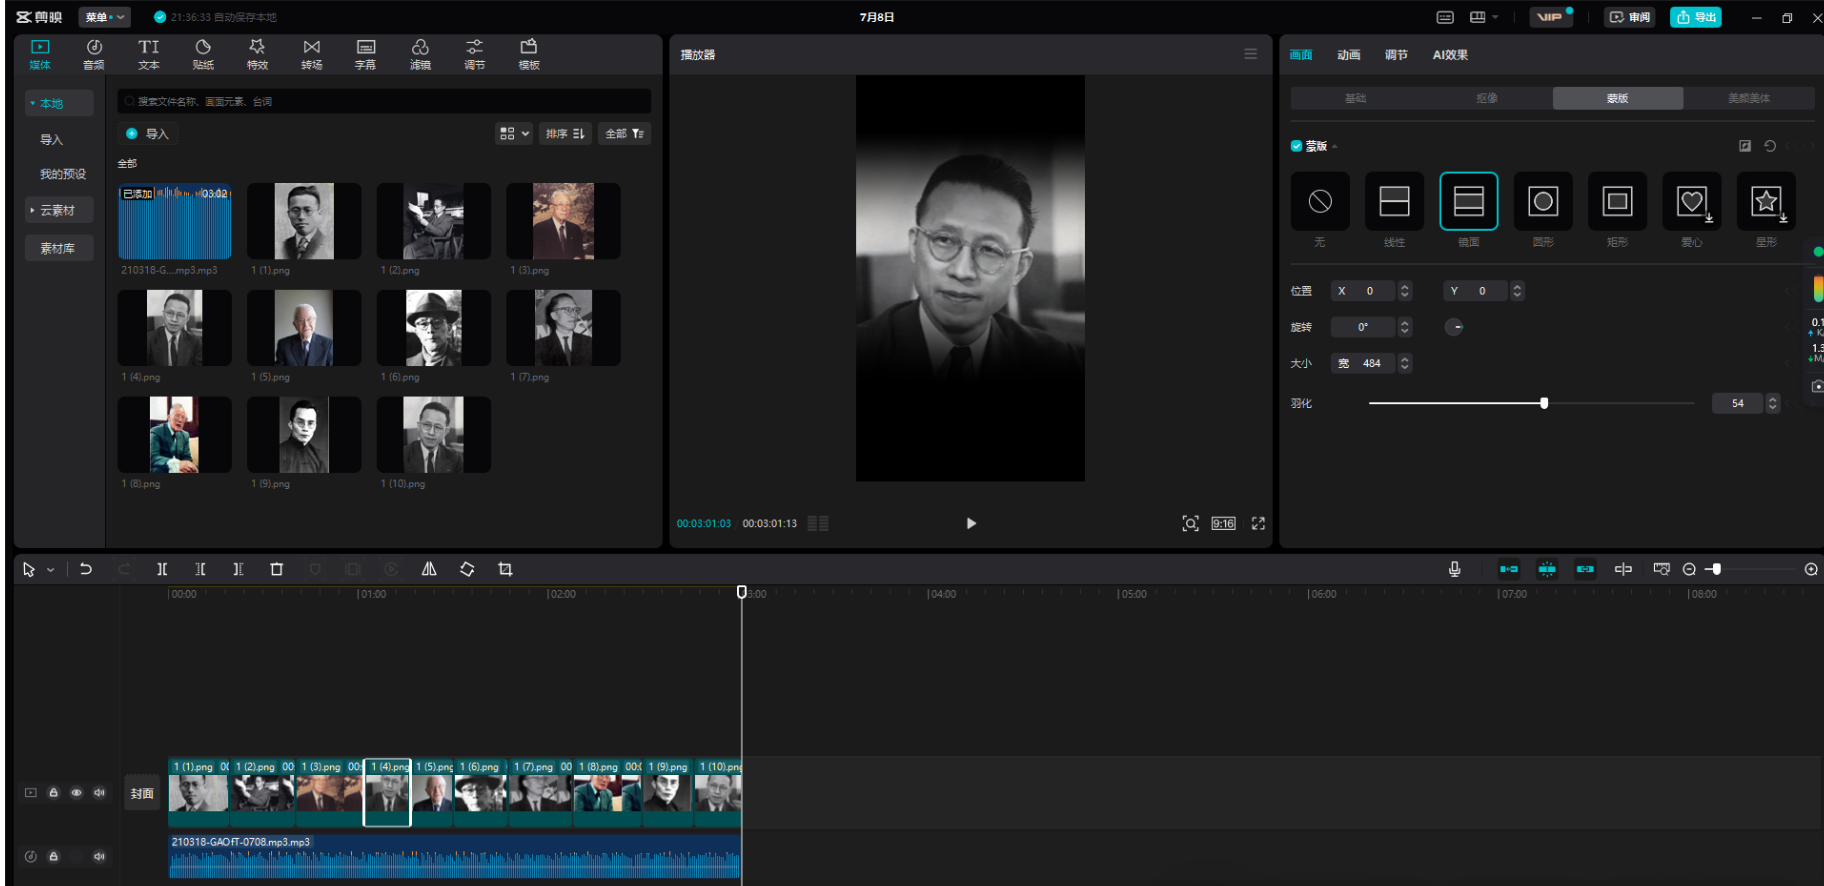Mute the mp3 audio track

(99, 856)
